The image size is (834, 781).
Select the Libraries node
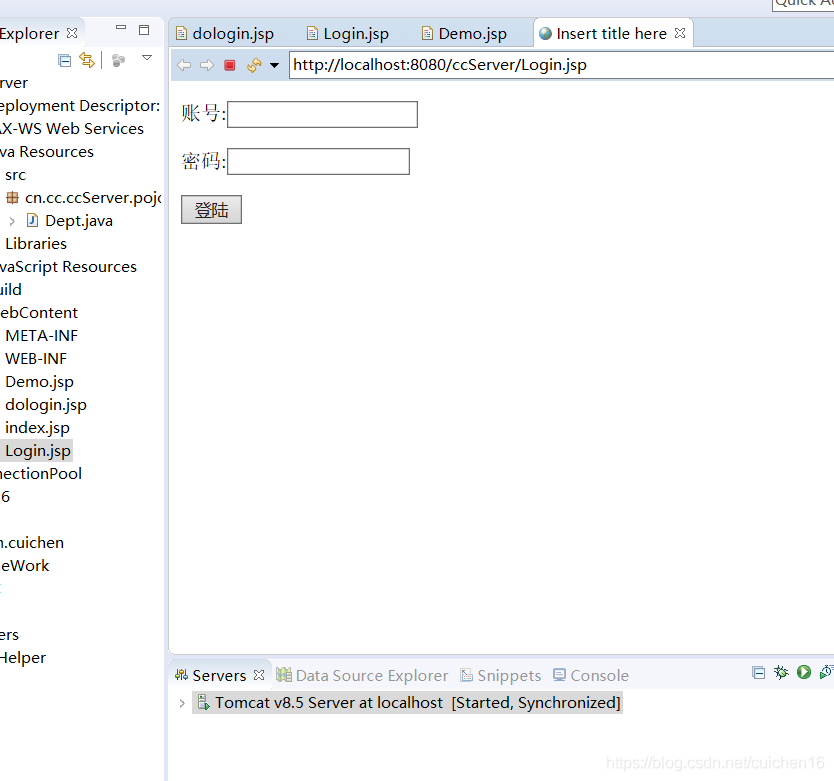tap(36, 244)
